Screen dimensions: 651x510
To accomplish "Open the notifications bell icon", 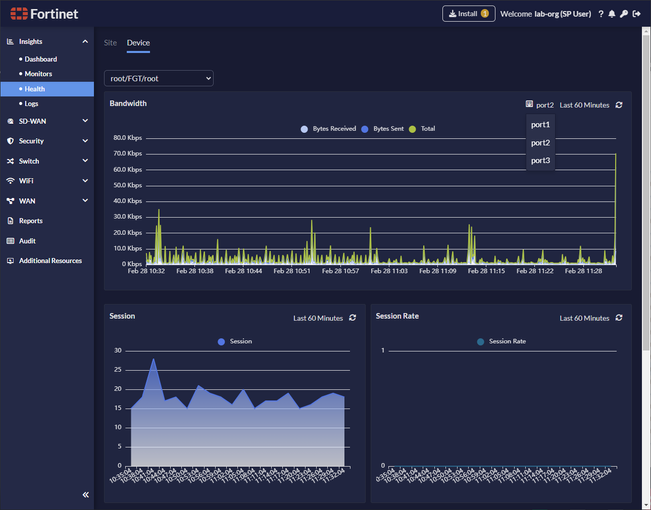I will (x=612, y=14).
